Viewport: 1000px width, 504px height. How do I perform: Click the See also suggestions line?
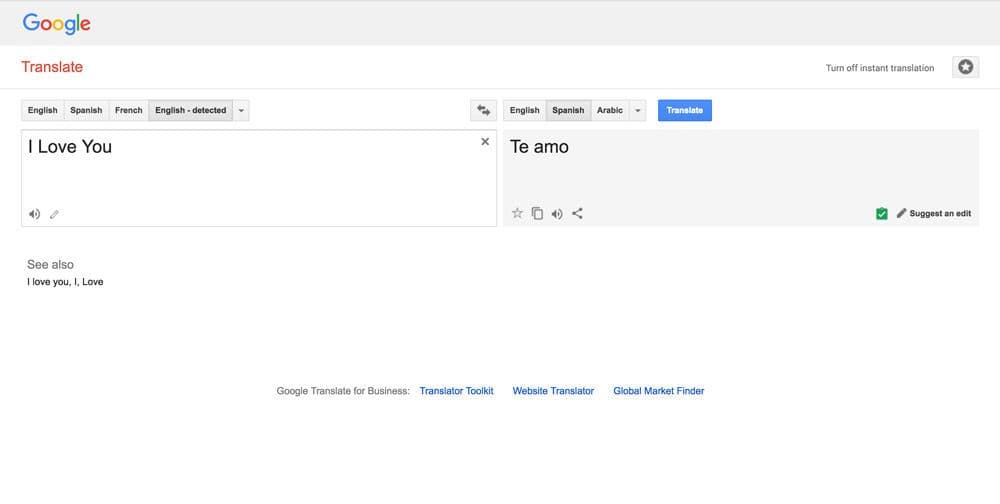pyautogui.click(x=65, y=282)
